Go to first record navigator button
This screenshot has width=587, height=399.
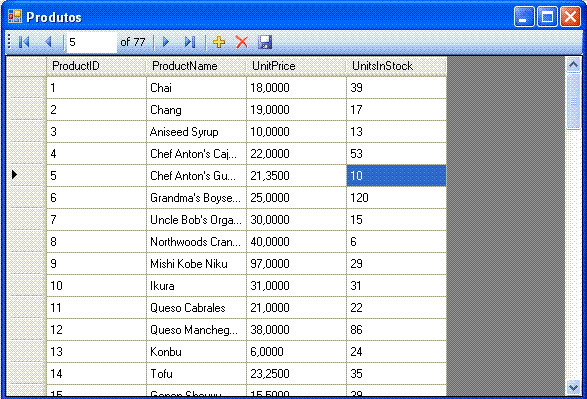click(24, 42)
